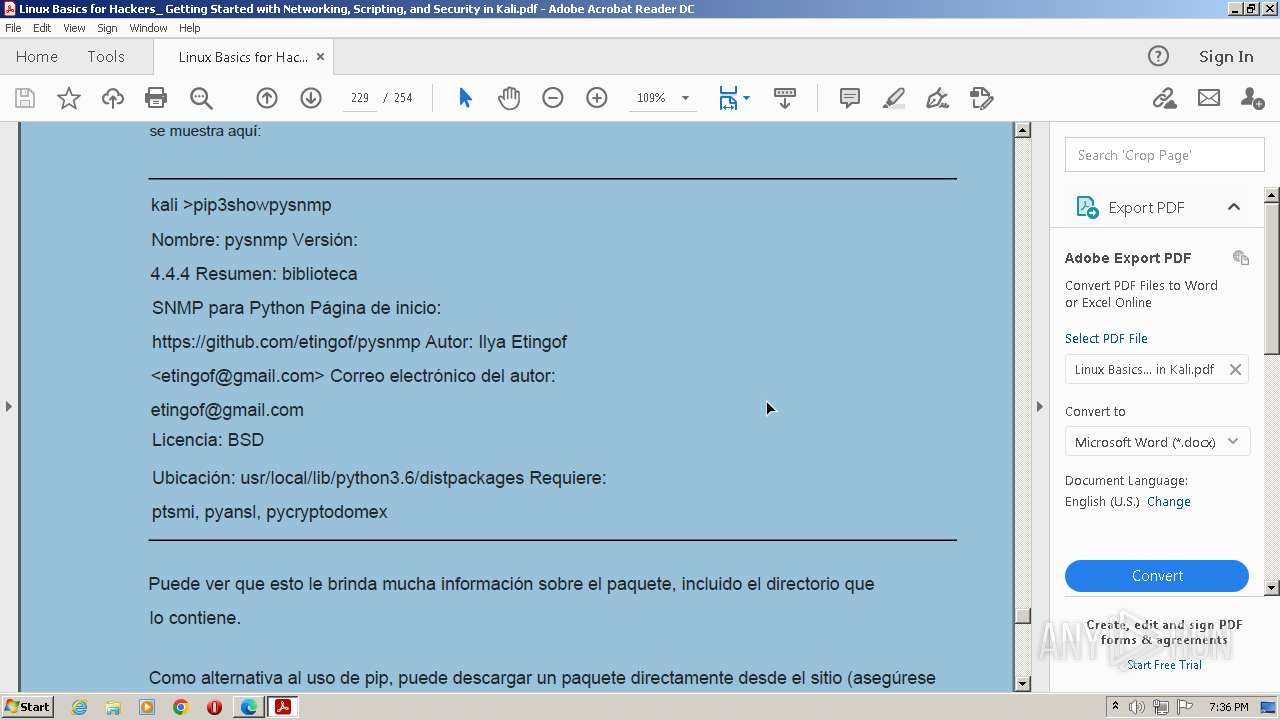Go to next page arrow

[x=311, y=98]
